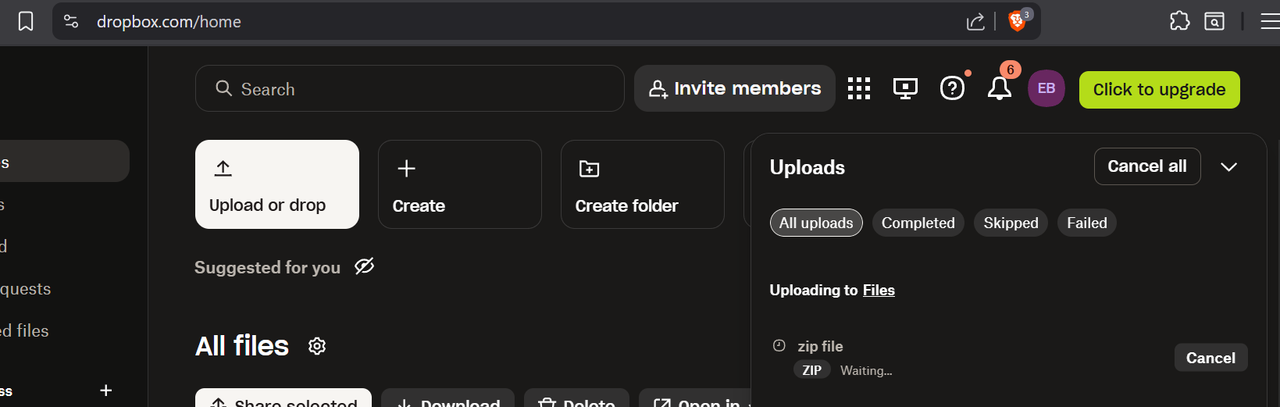Click the desktop app monitor icon
Screen dimensions: 1280x407
point(905,89)
